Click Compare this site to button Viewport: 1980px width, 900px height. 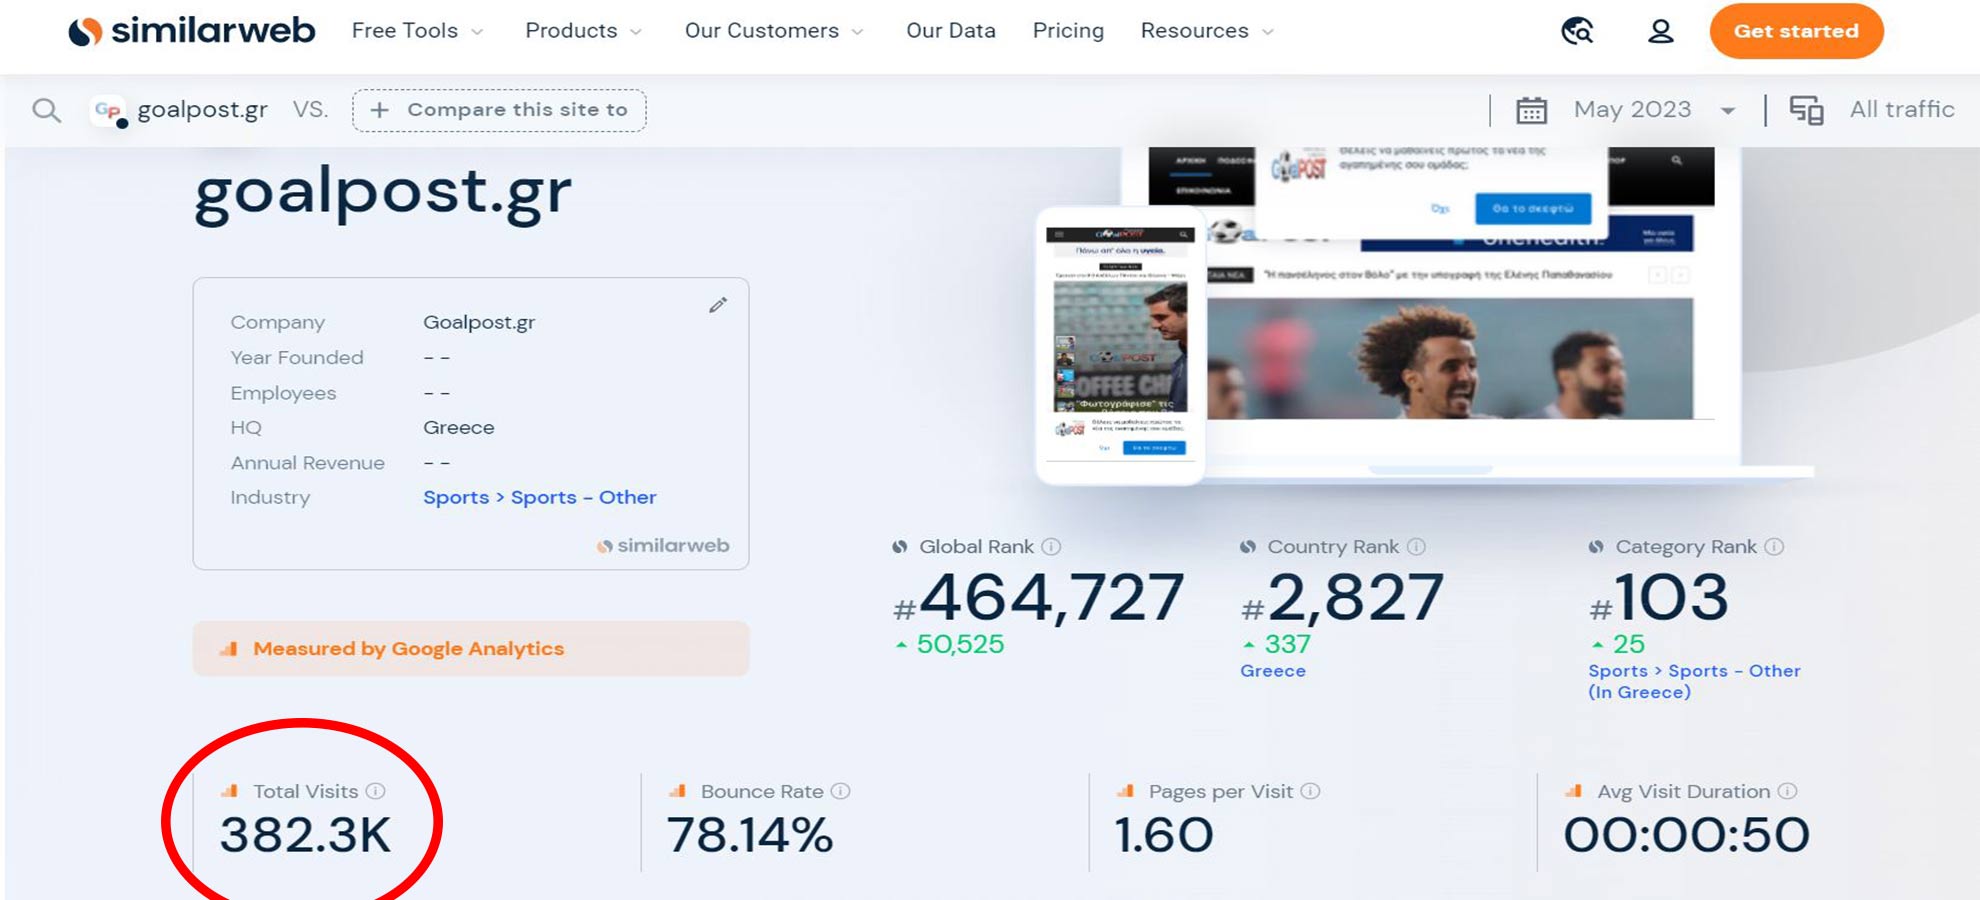point(499,110)
